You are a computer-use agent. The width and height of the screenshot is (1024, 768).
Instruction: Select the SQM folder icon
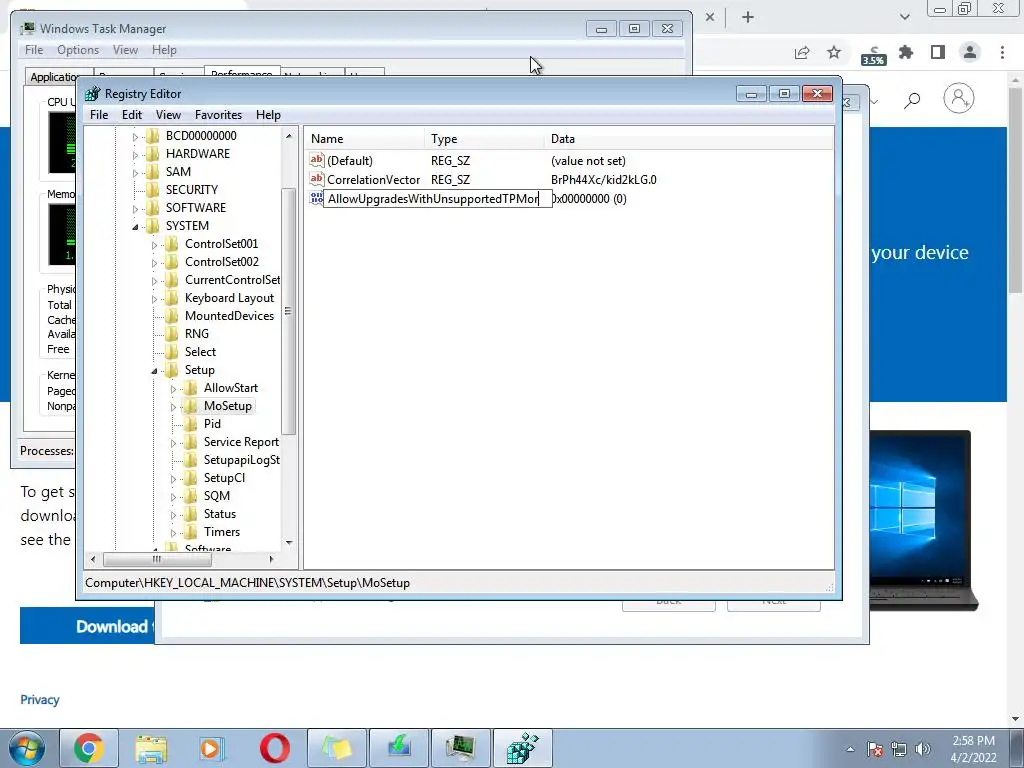coord(191,496)
